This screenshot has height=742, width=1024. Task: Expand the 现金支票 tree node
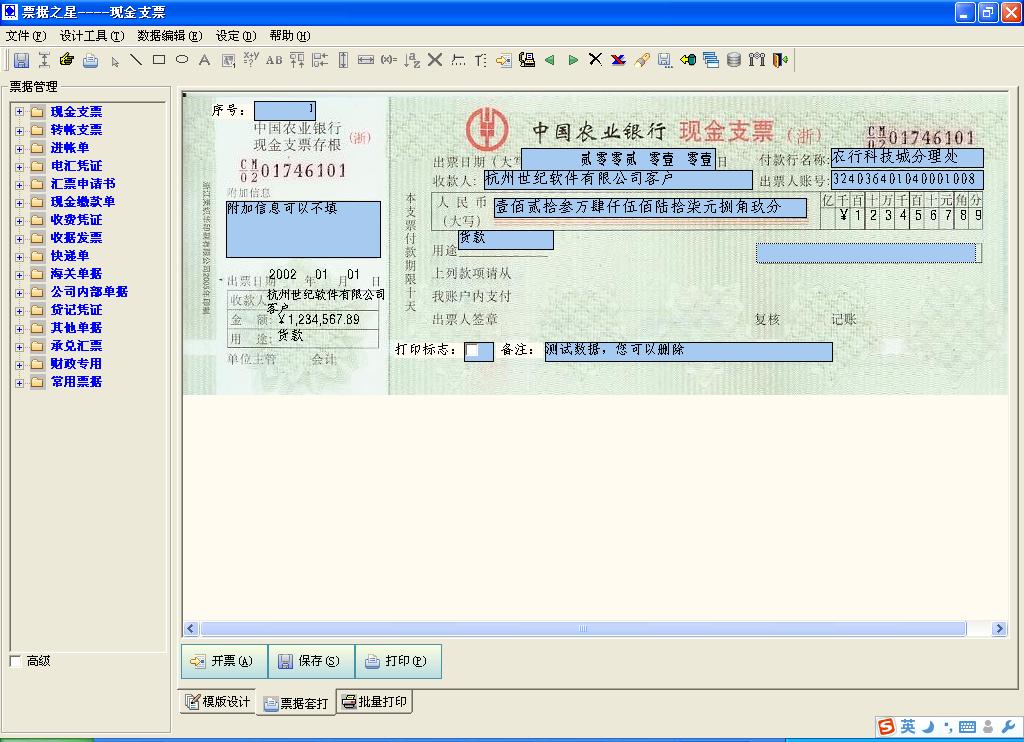(19, 112)
